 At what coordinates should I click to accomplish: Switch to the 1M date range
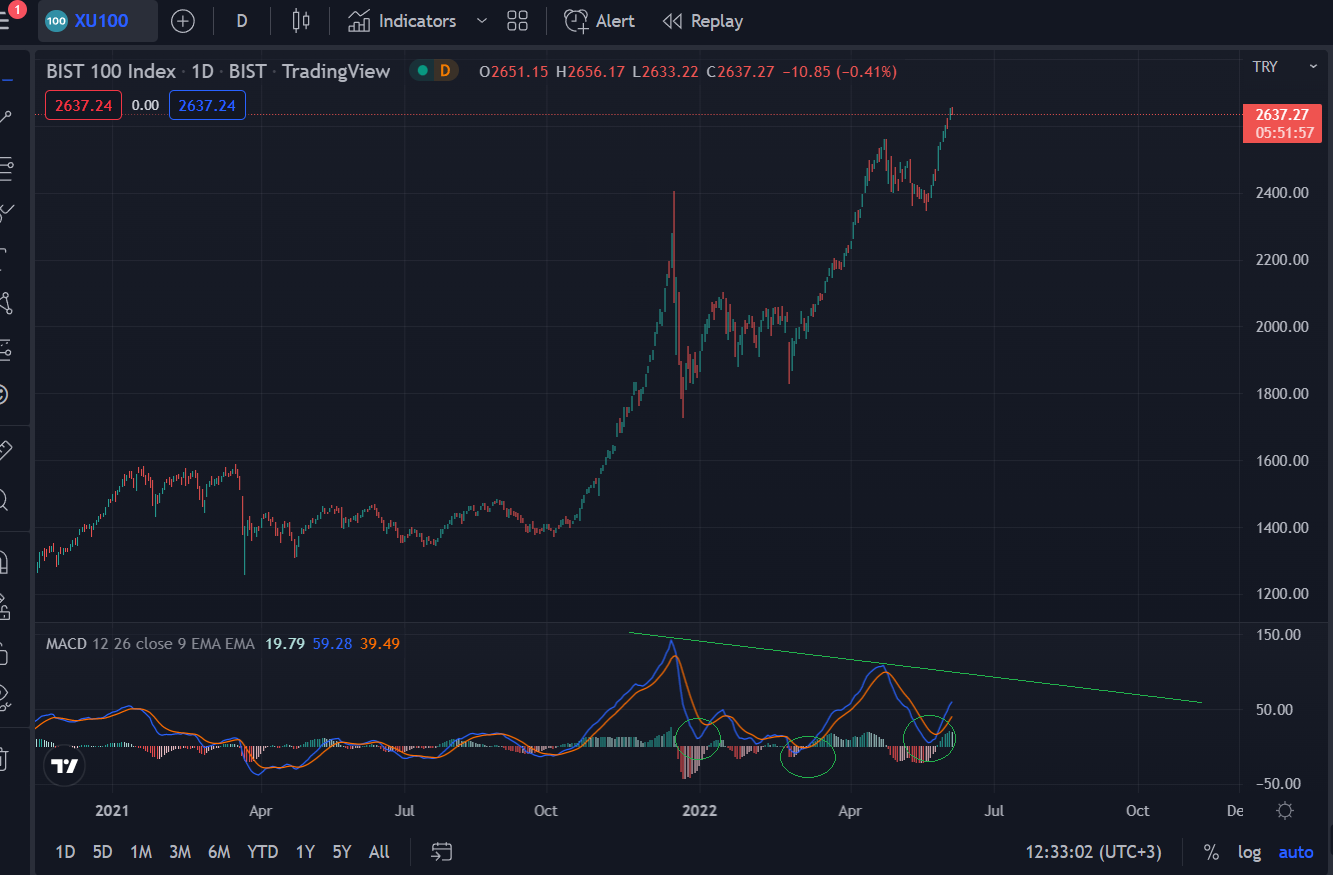(x=141, y=852)
